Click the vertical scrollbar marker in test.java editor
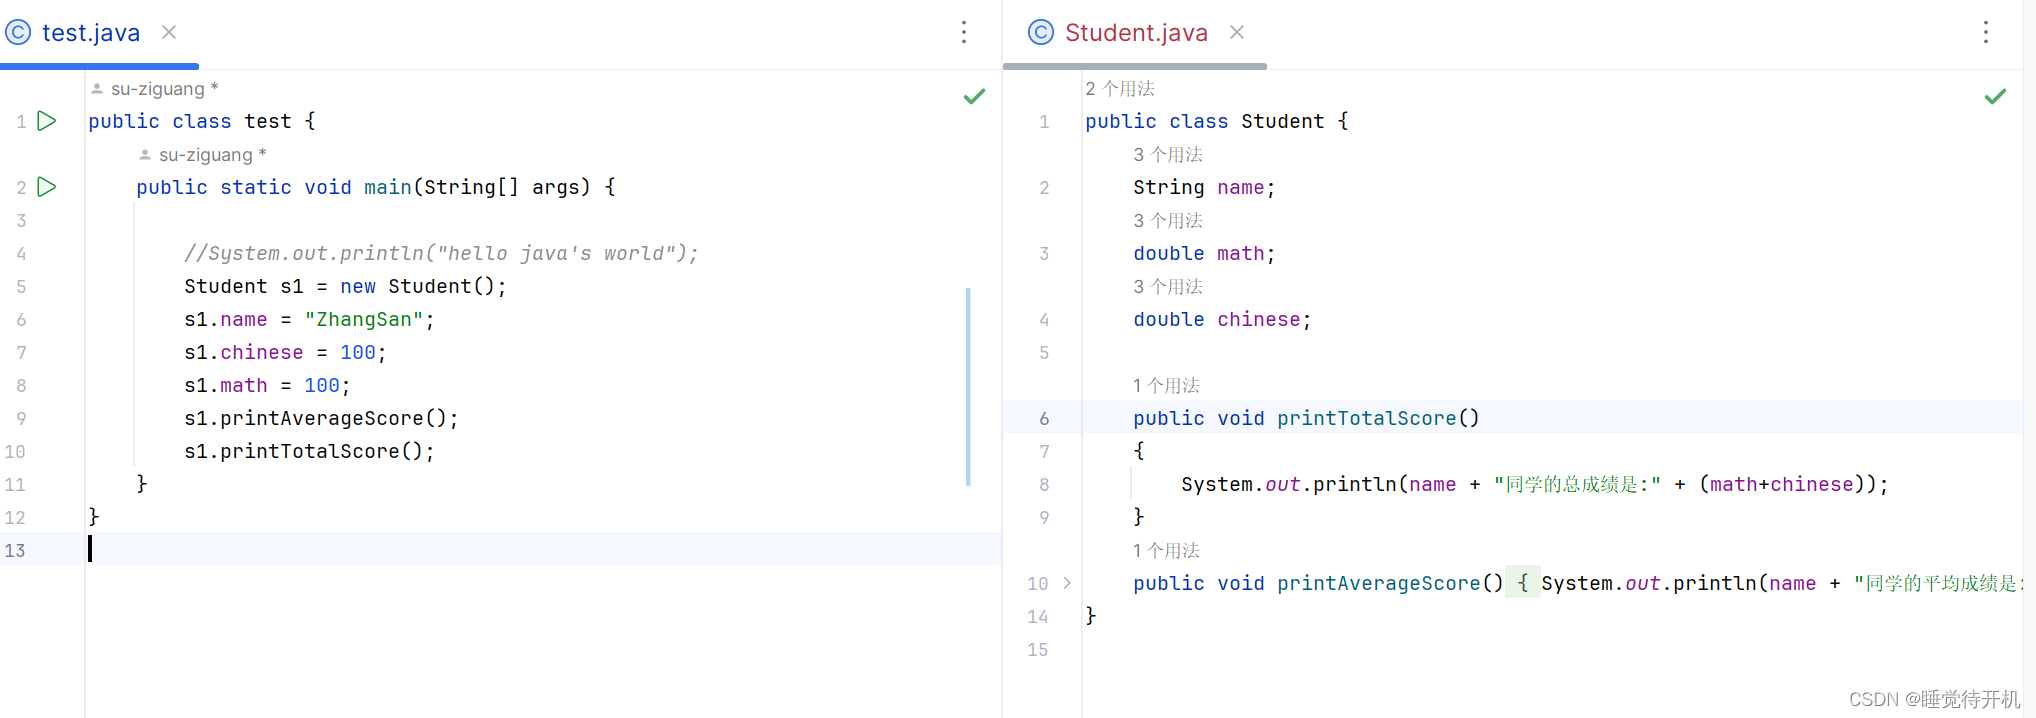 (968, 386)
